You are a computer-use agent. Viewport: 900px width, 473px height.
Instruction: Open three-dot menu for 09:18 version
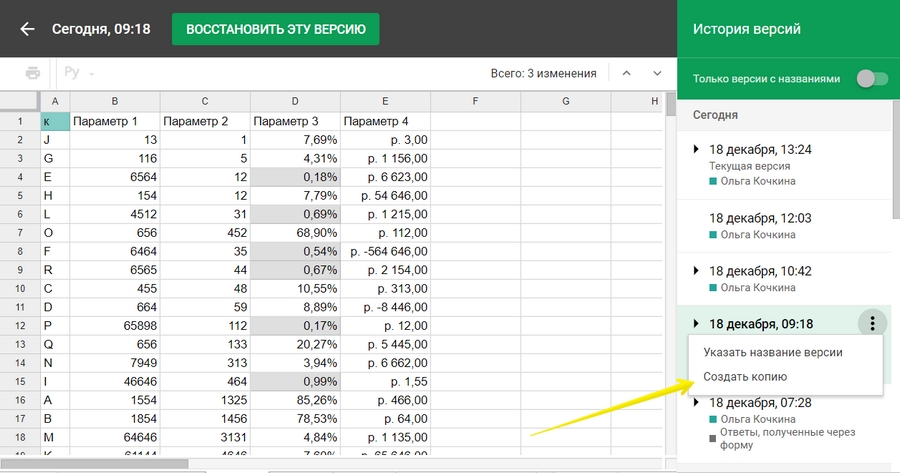[872, 323]
